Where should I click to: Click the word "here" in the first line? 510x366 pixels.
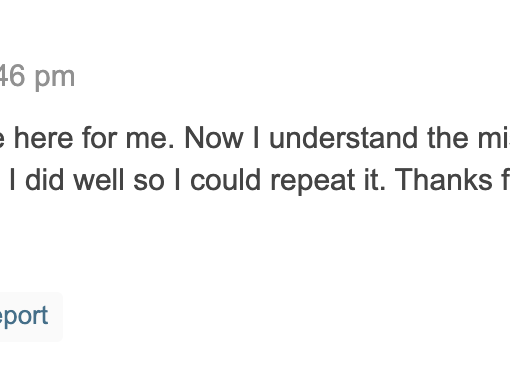point(43,138)
